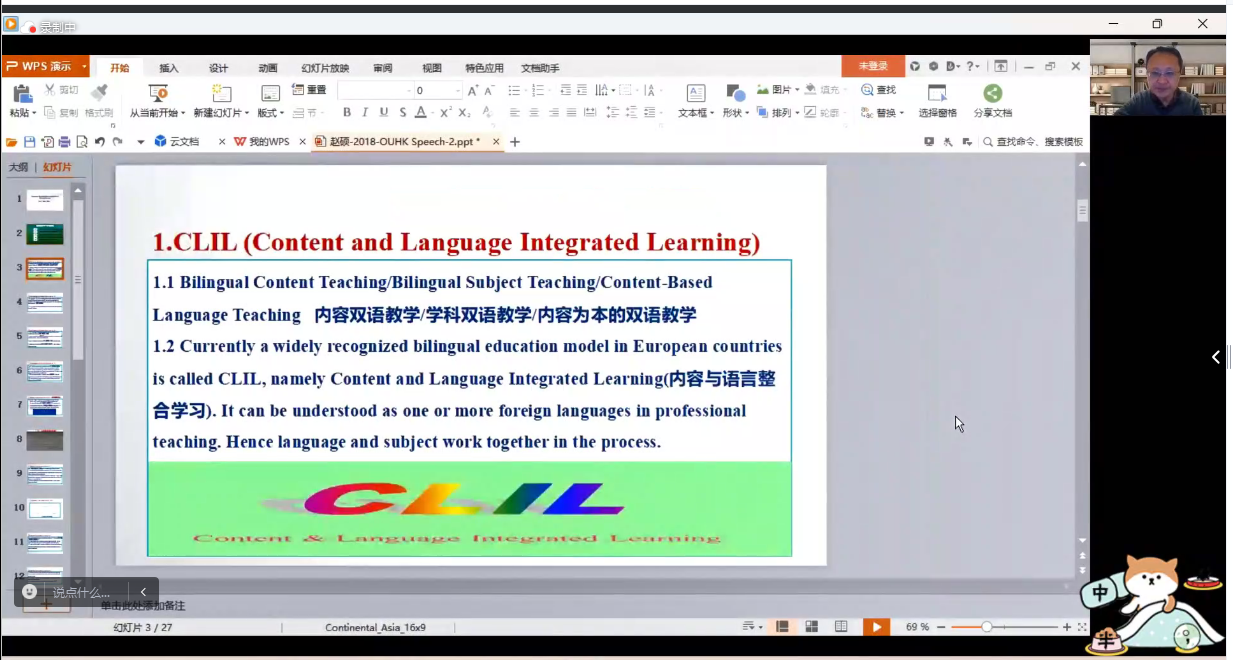Image resolution: width=1233 pixels, height=660 pixels.
Task: Expand the Picture (图片) dropdown
Action: (795, 90)
